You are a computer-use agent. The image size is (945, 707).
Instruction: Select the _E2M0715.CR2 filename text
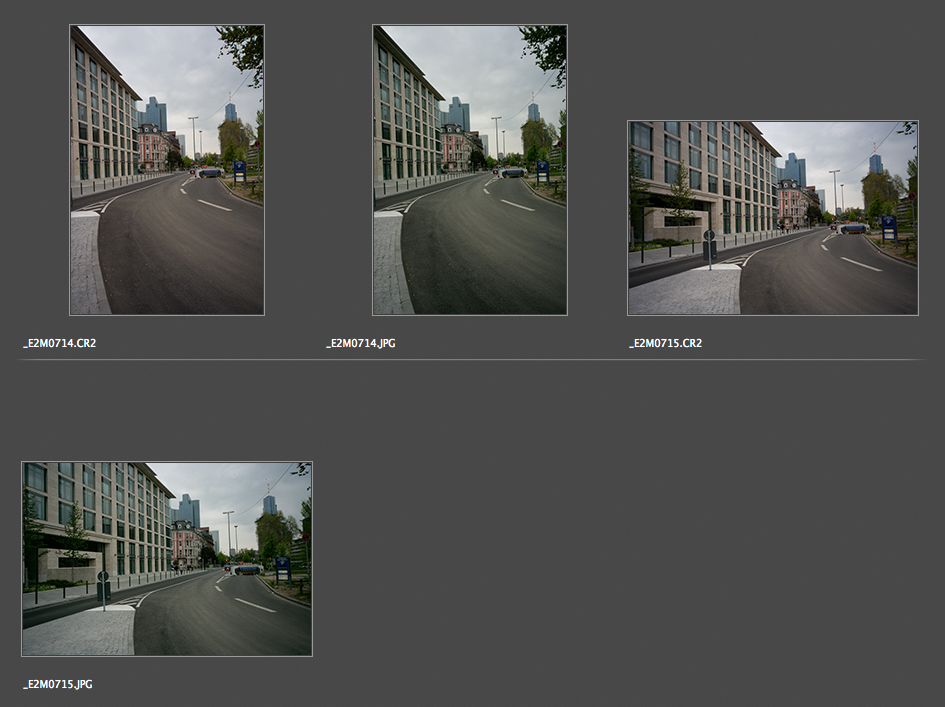[x=665, y=343]
